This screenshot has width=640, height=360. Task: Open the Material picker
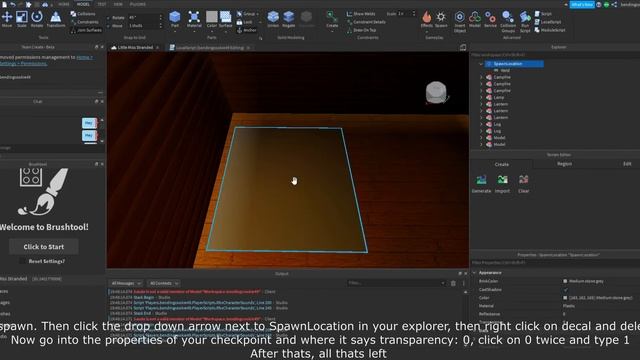[x=194, y=19]
